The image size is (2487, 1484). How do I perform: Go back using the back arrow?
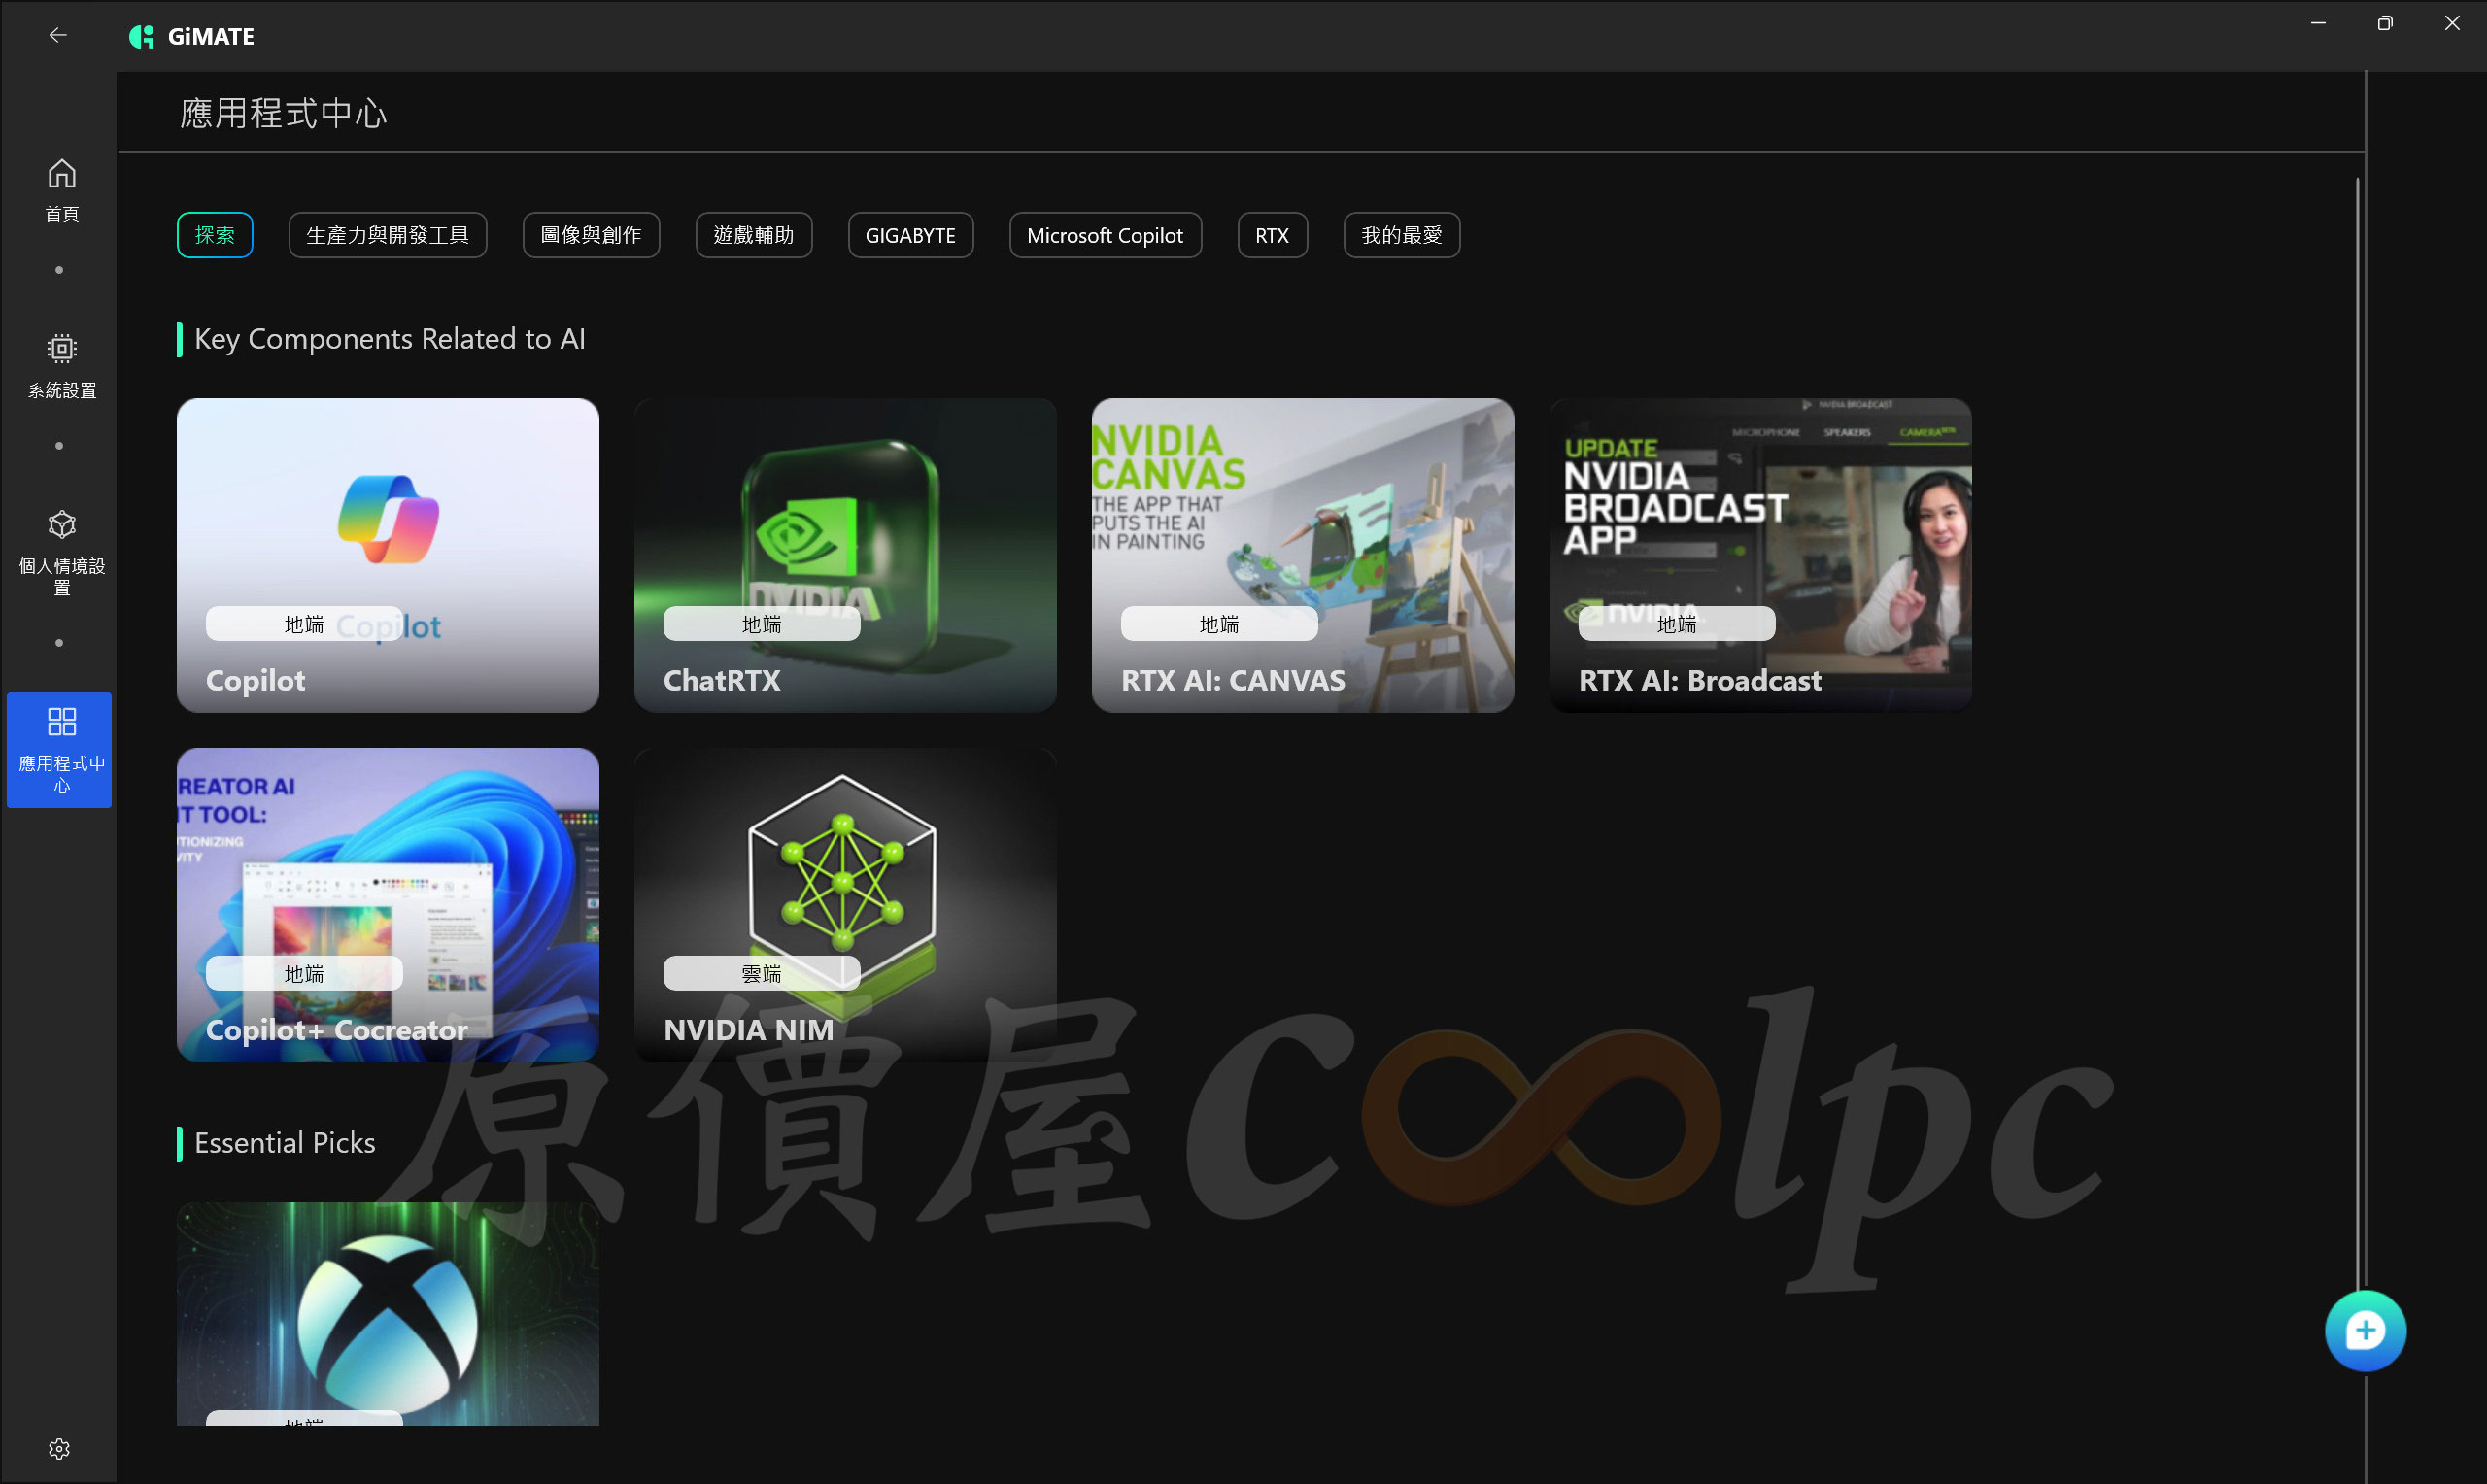58,36
